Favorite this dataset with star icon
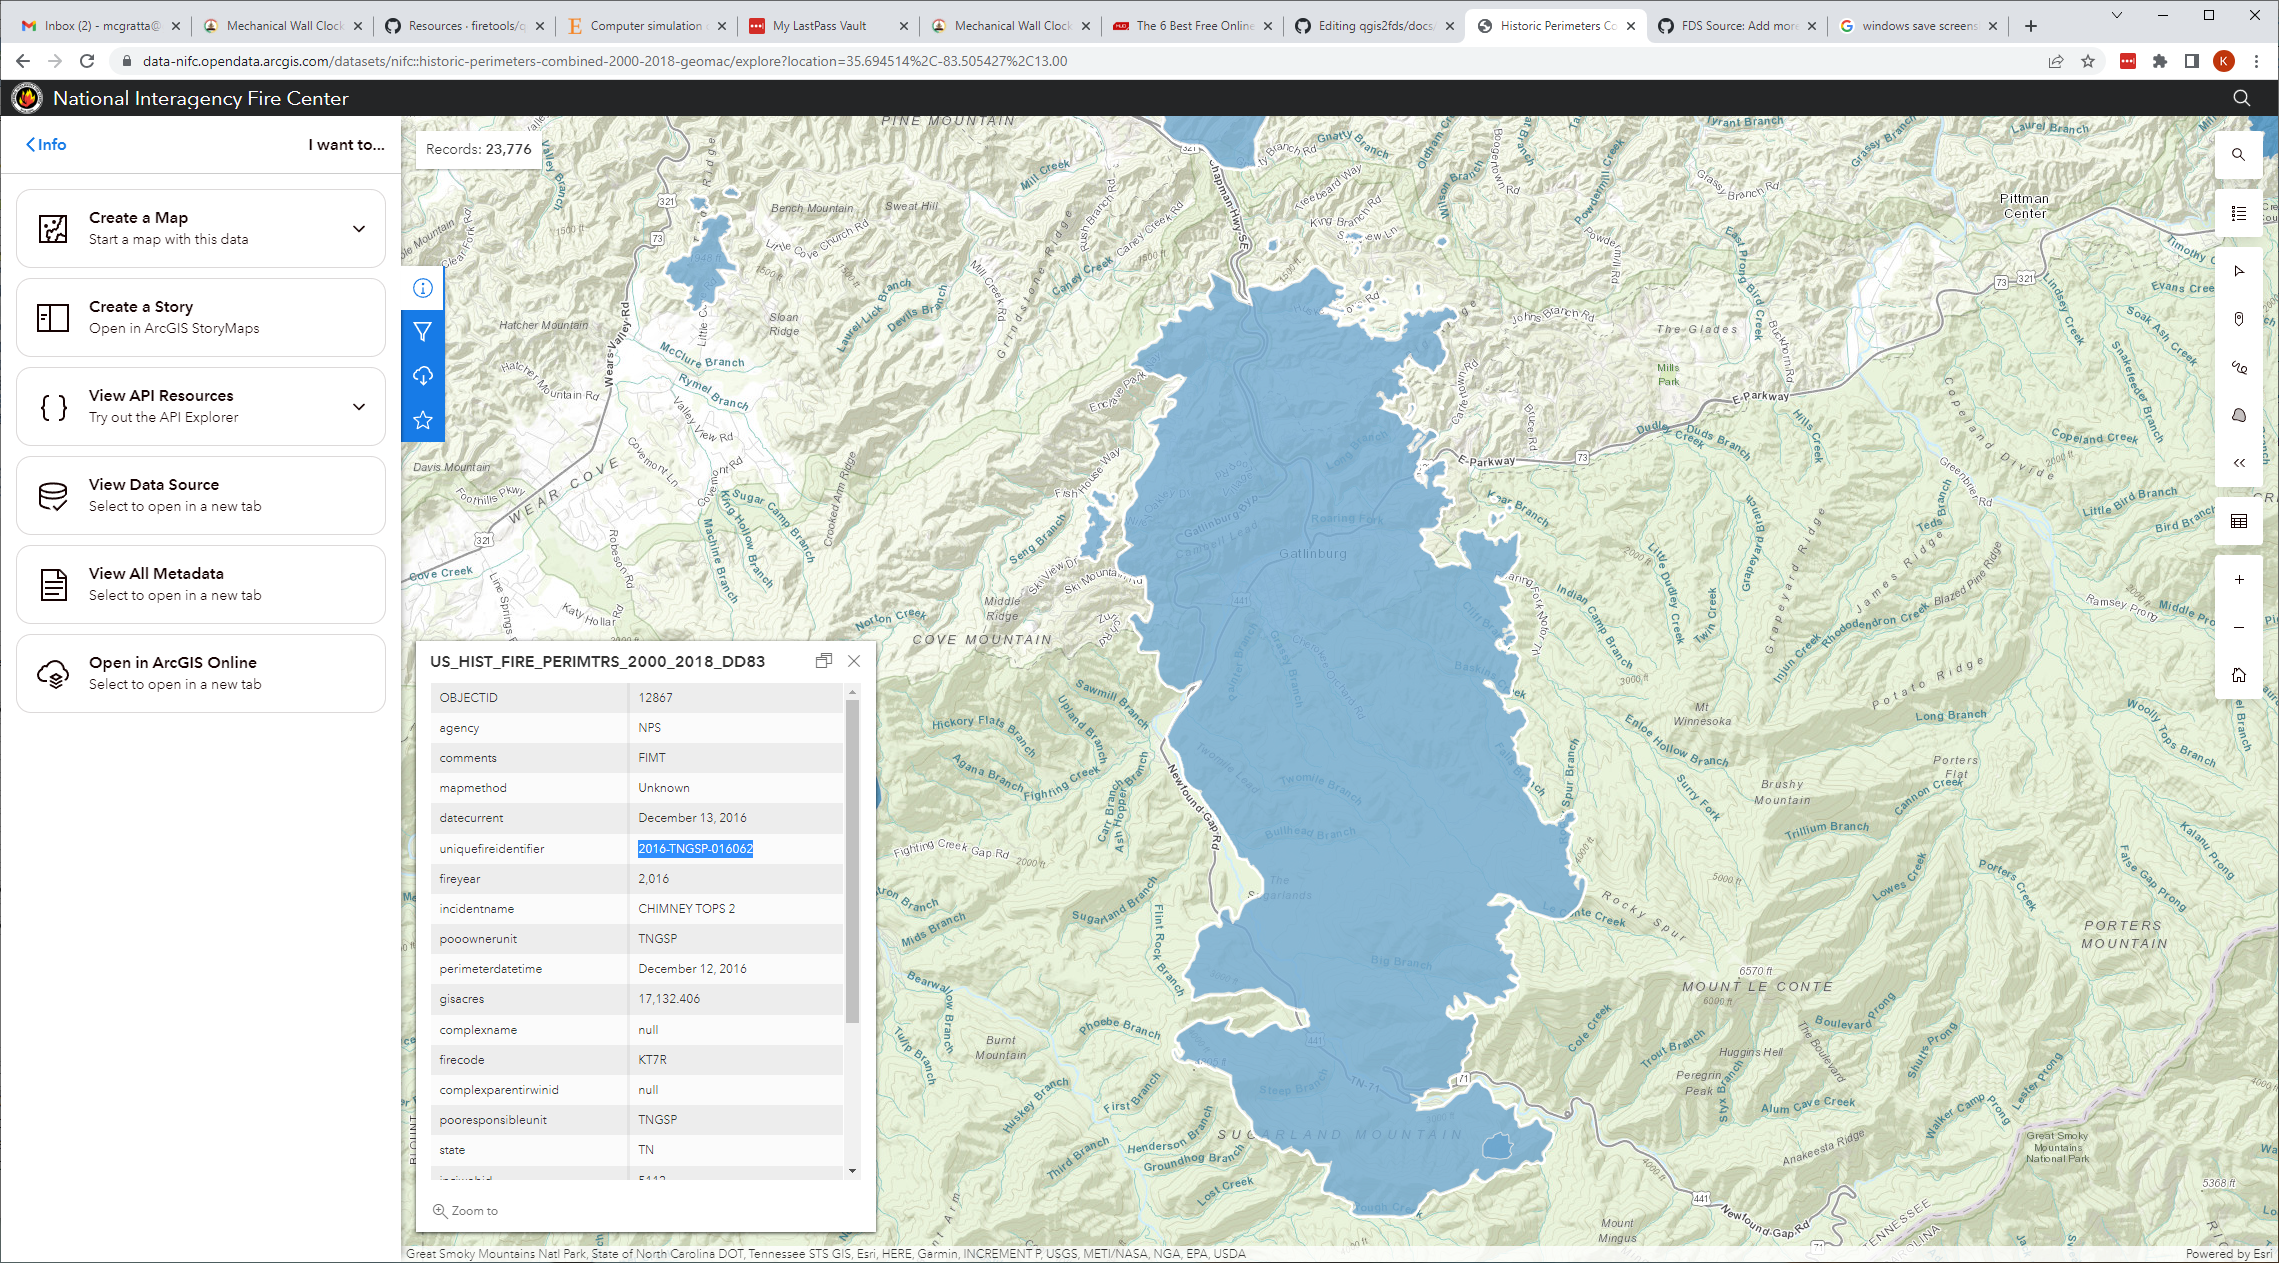 [x=423, y=420]
